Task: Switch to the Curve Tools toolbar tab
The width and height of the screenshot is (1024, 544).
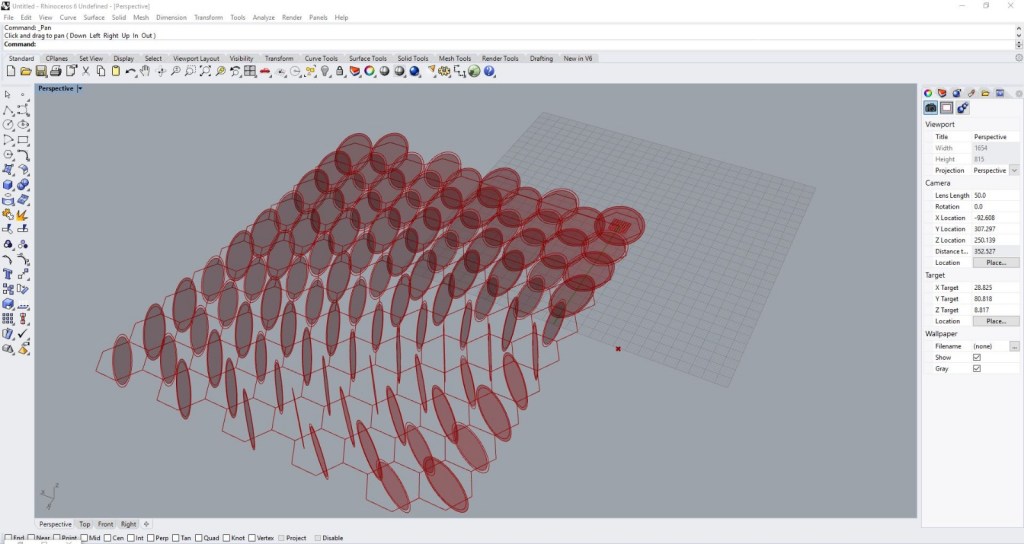Action: (x=321, y=58)
